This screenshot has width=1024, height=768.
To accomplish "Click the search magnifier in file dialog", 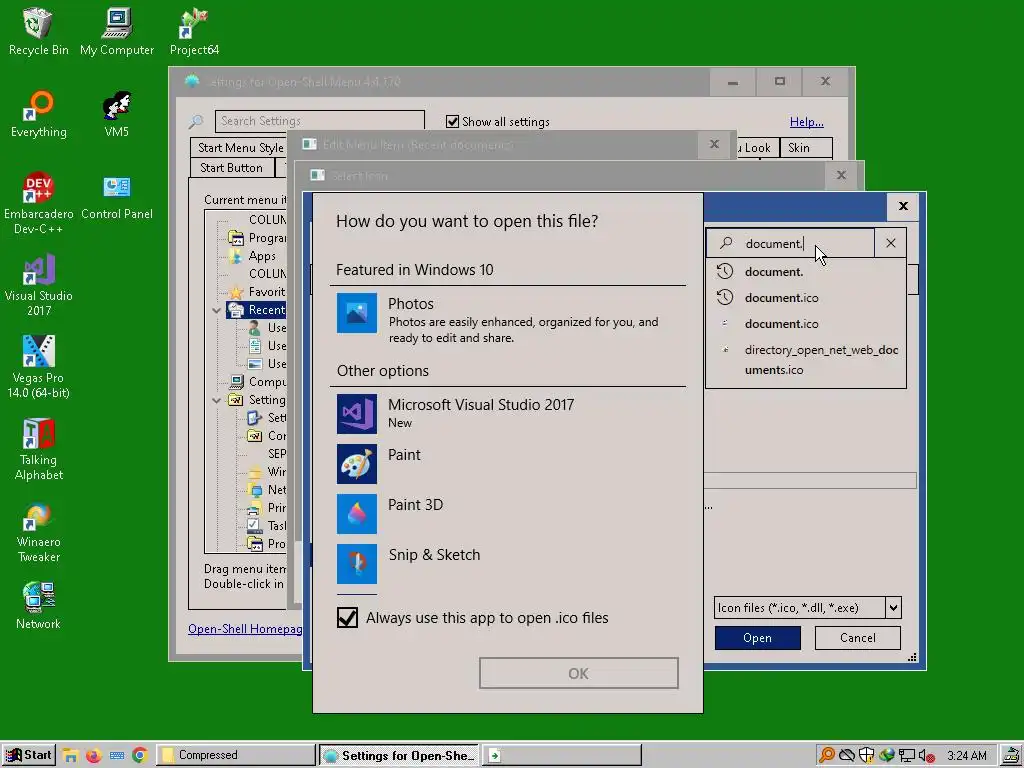I will [726, 243].
